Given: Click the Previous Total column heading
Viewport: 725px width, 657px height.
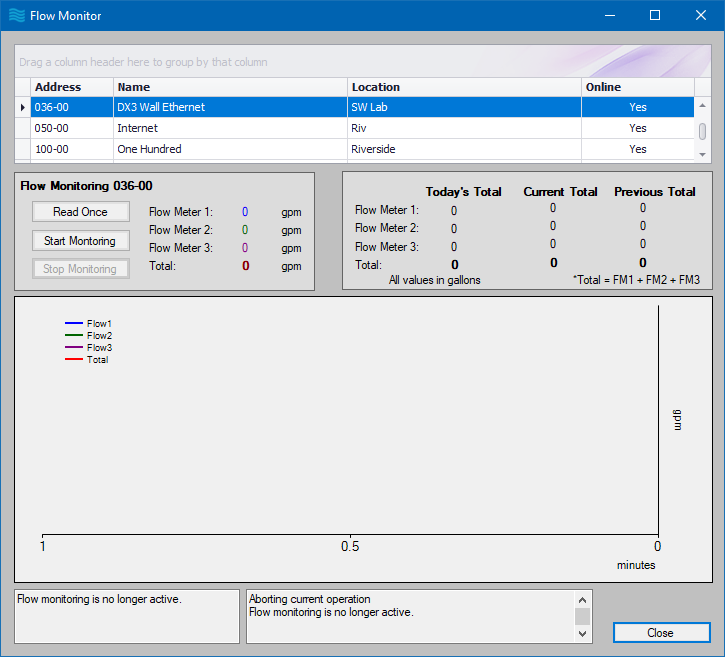Looking at the screenshot, I should tap(655, 191).
